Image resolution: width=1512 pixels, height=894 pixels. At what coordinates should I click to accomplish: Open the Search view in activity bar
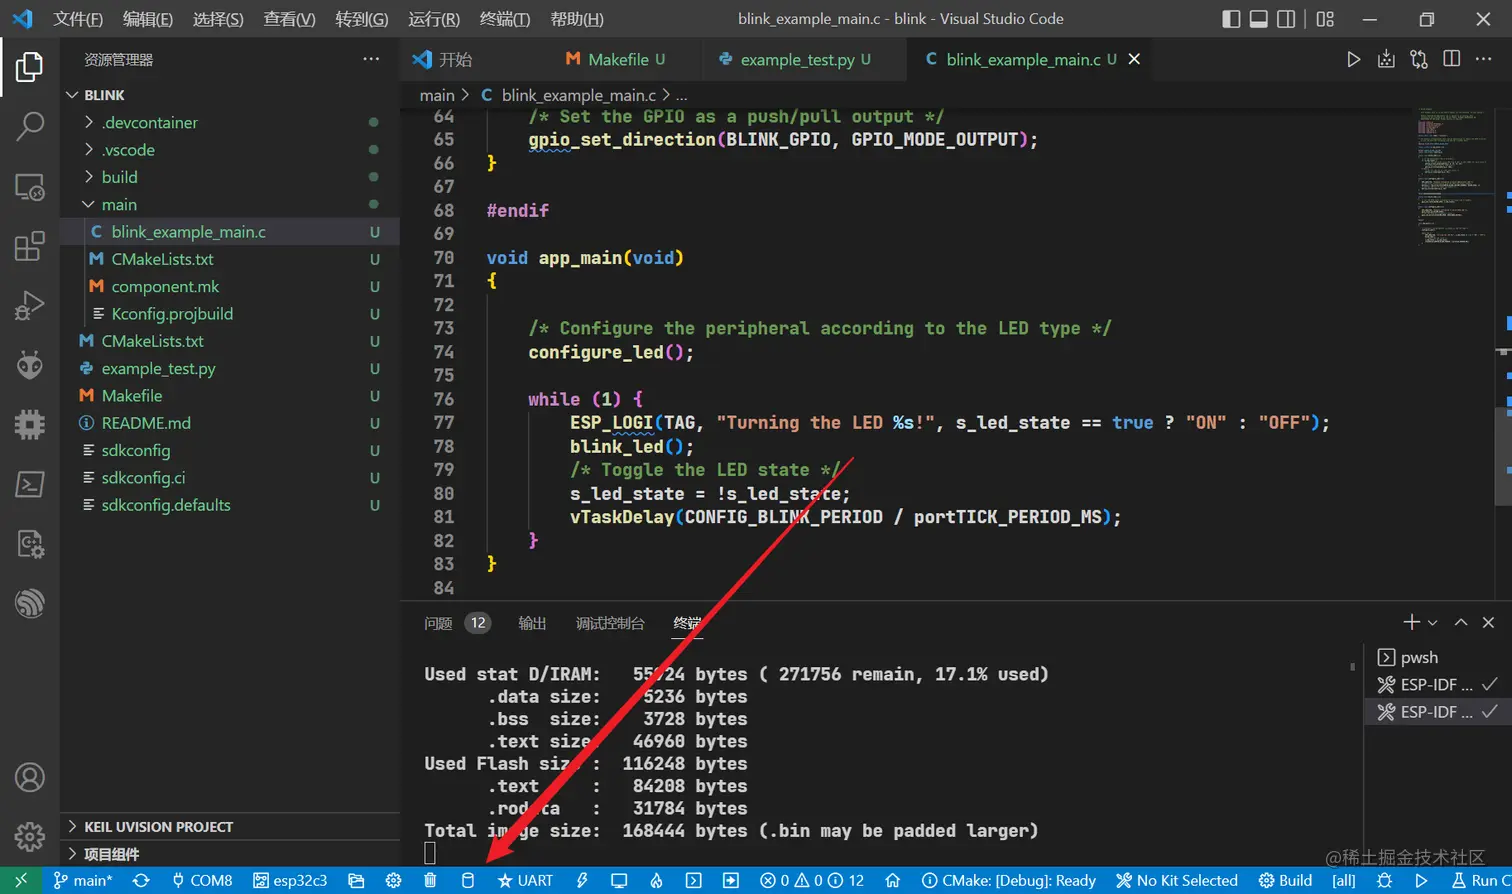coord(30,126)
